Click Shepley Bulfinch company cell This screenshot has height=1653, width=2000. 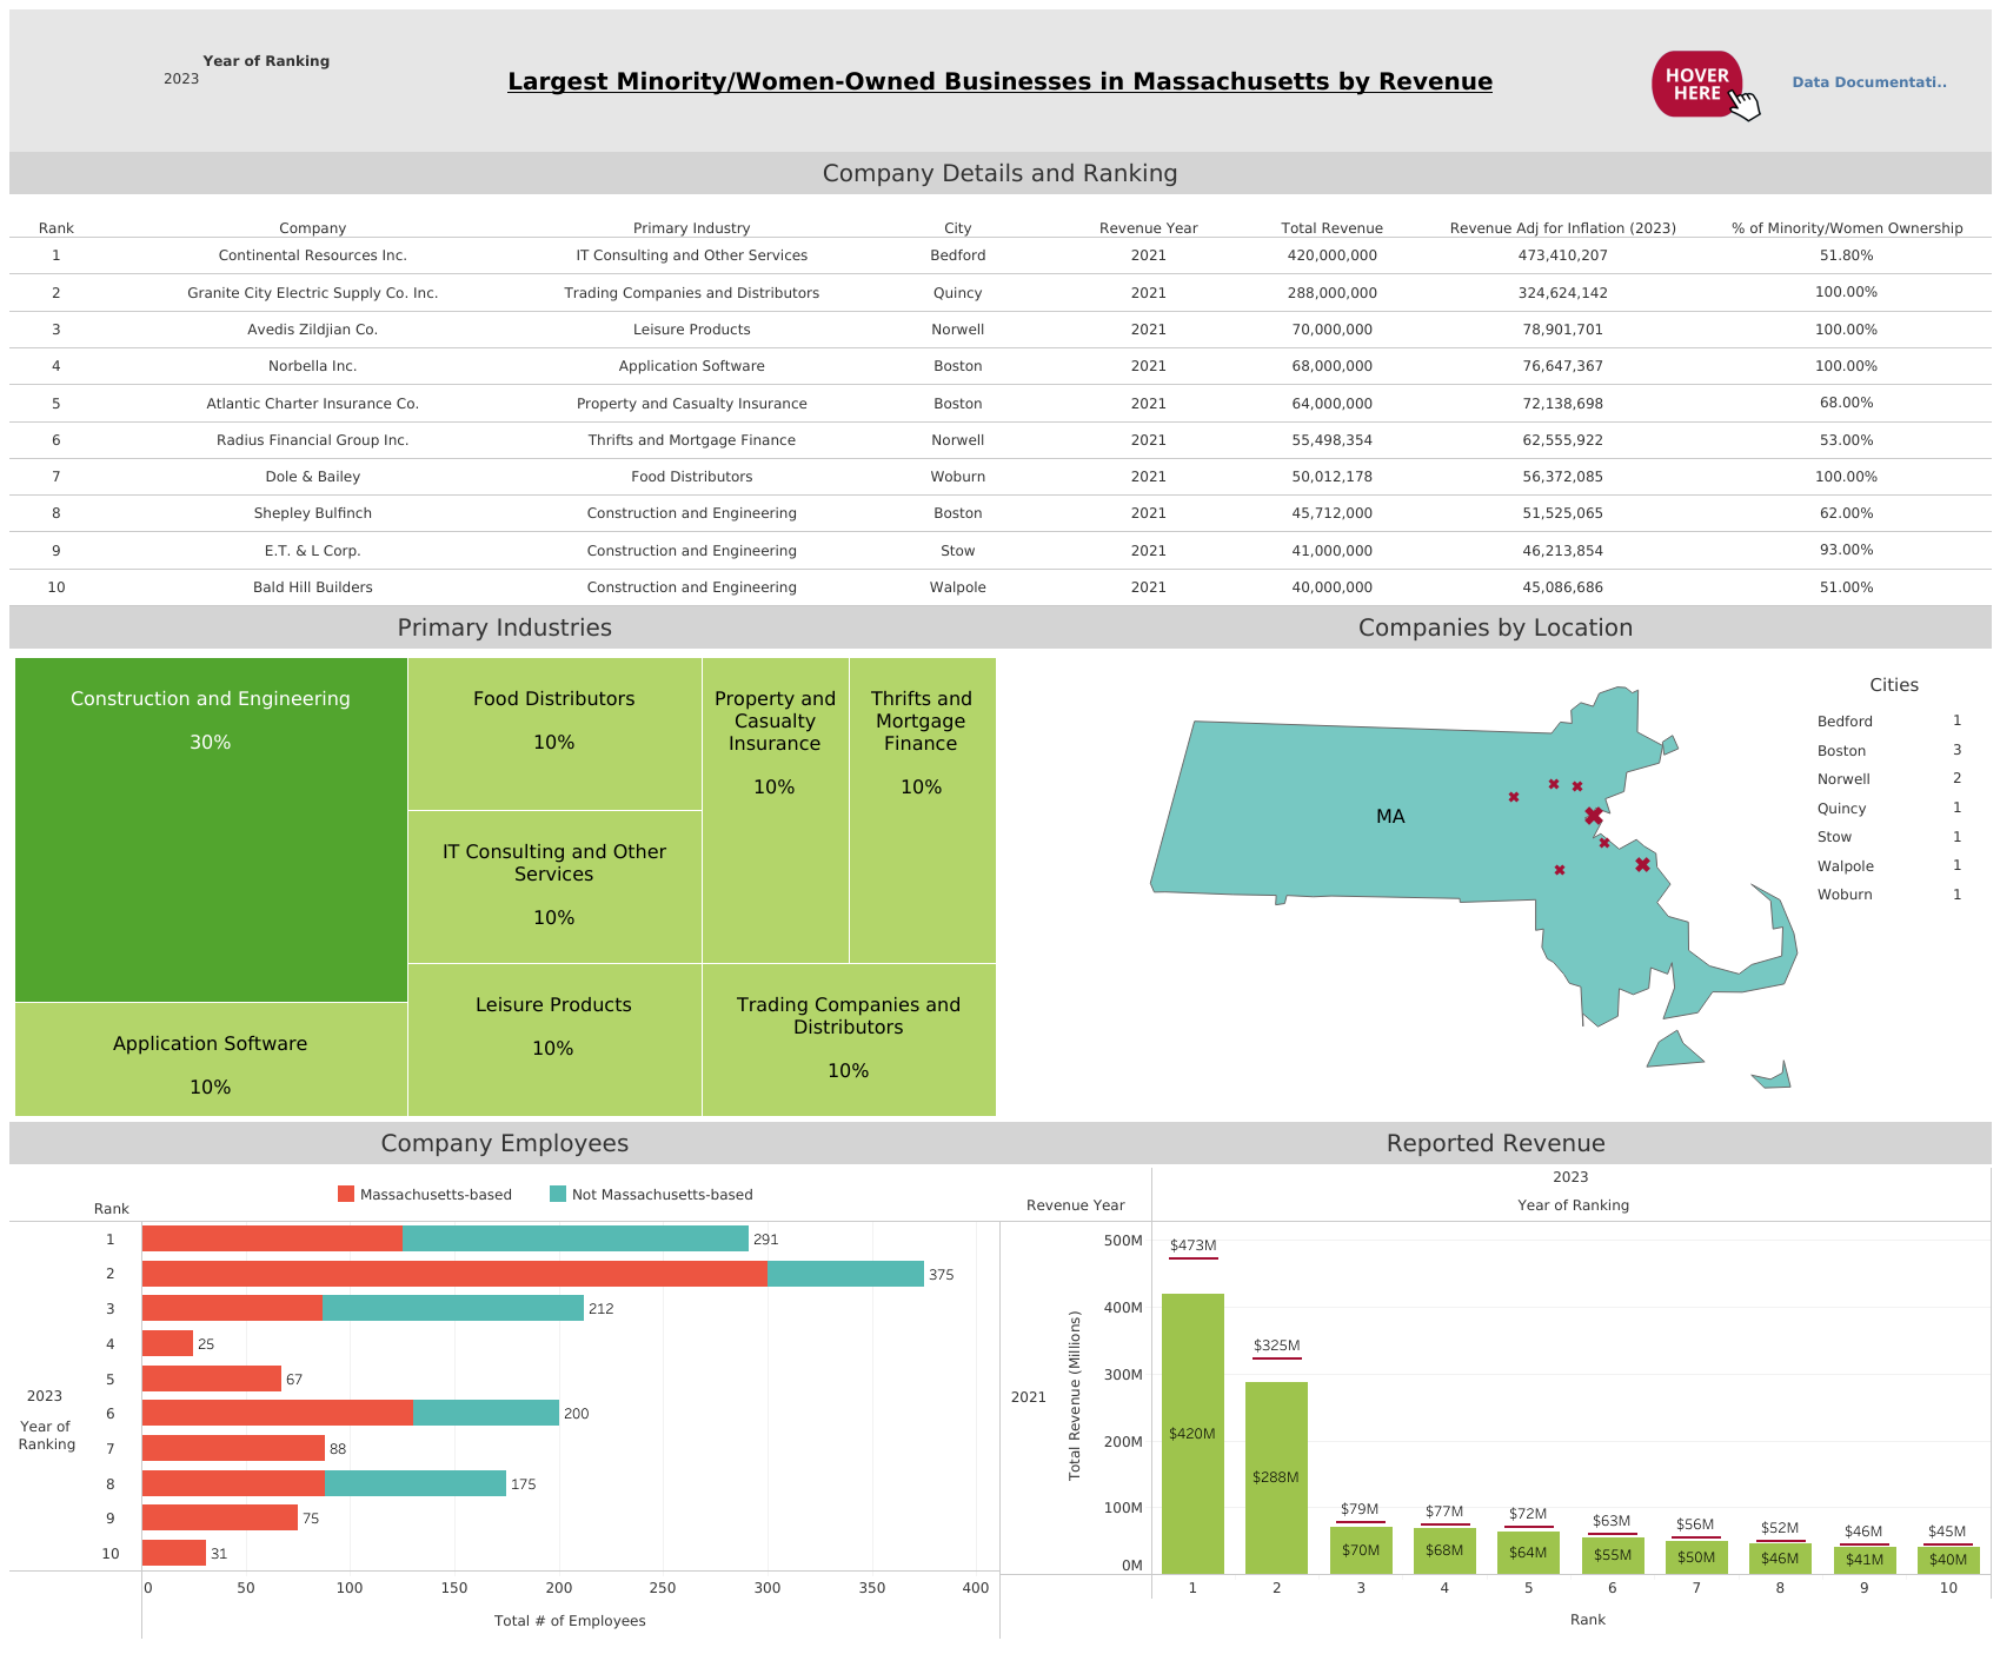click(x=312, y=513)
